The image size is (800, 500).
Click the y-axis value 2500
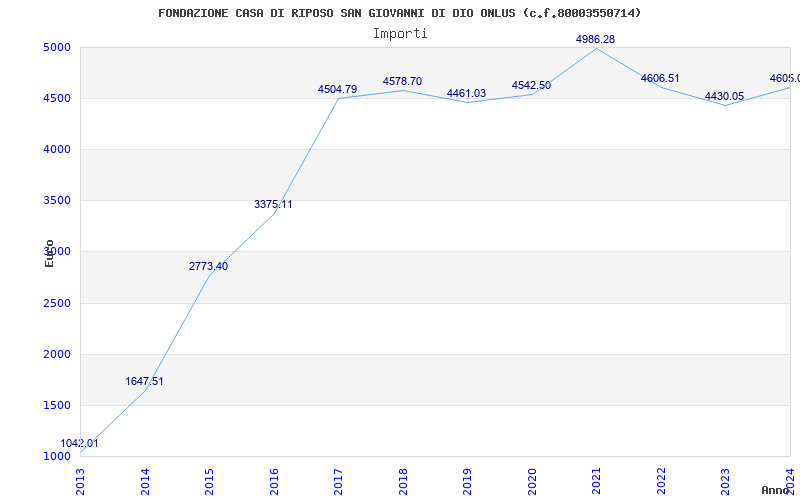point(57,304)
